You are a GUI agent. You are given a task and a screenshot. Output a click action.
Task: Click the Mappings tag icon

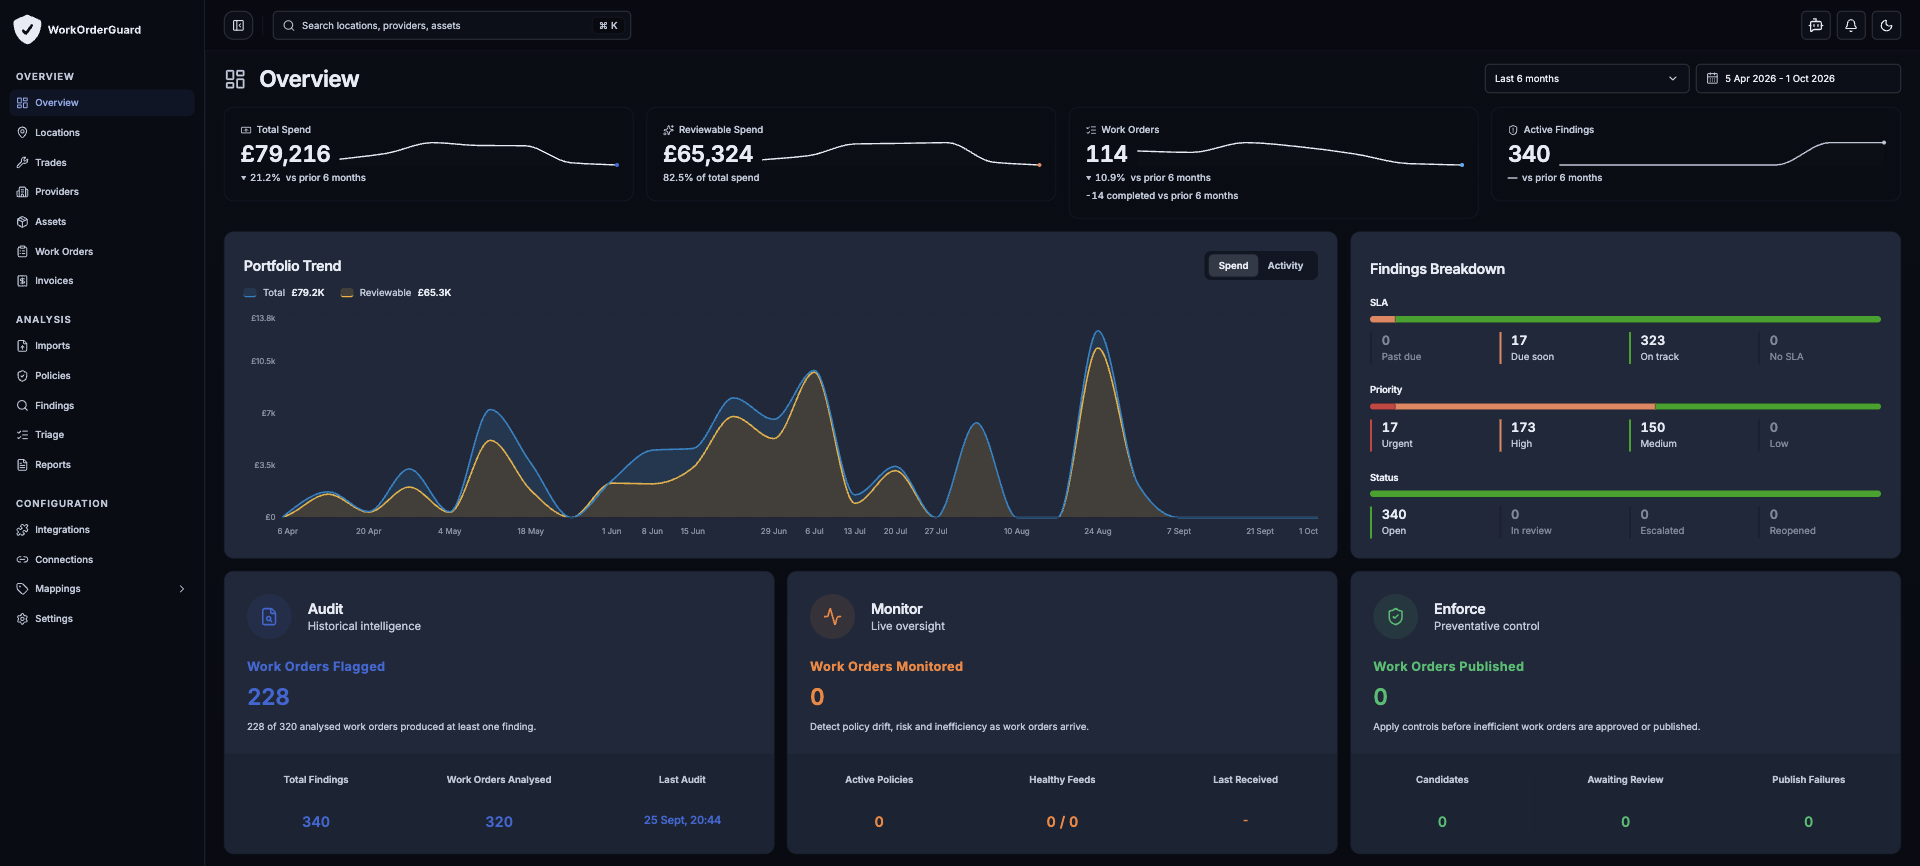click(22, 589)
